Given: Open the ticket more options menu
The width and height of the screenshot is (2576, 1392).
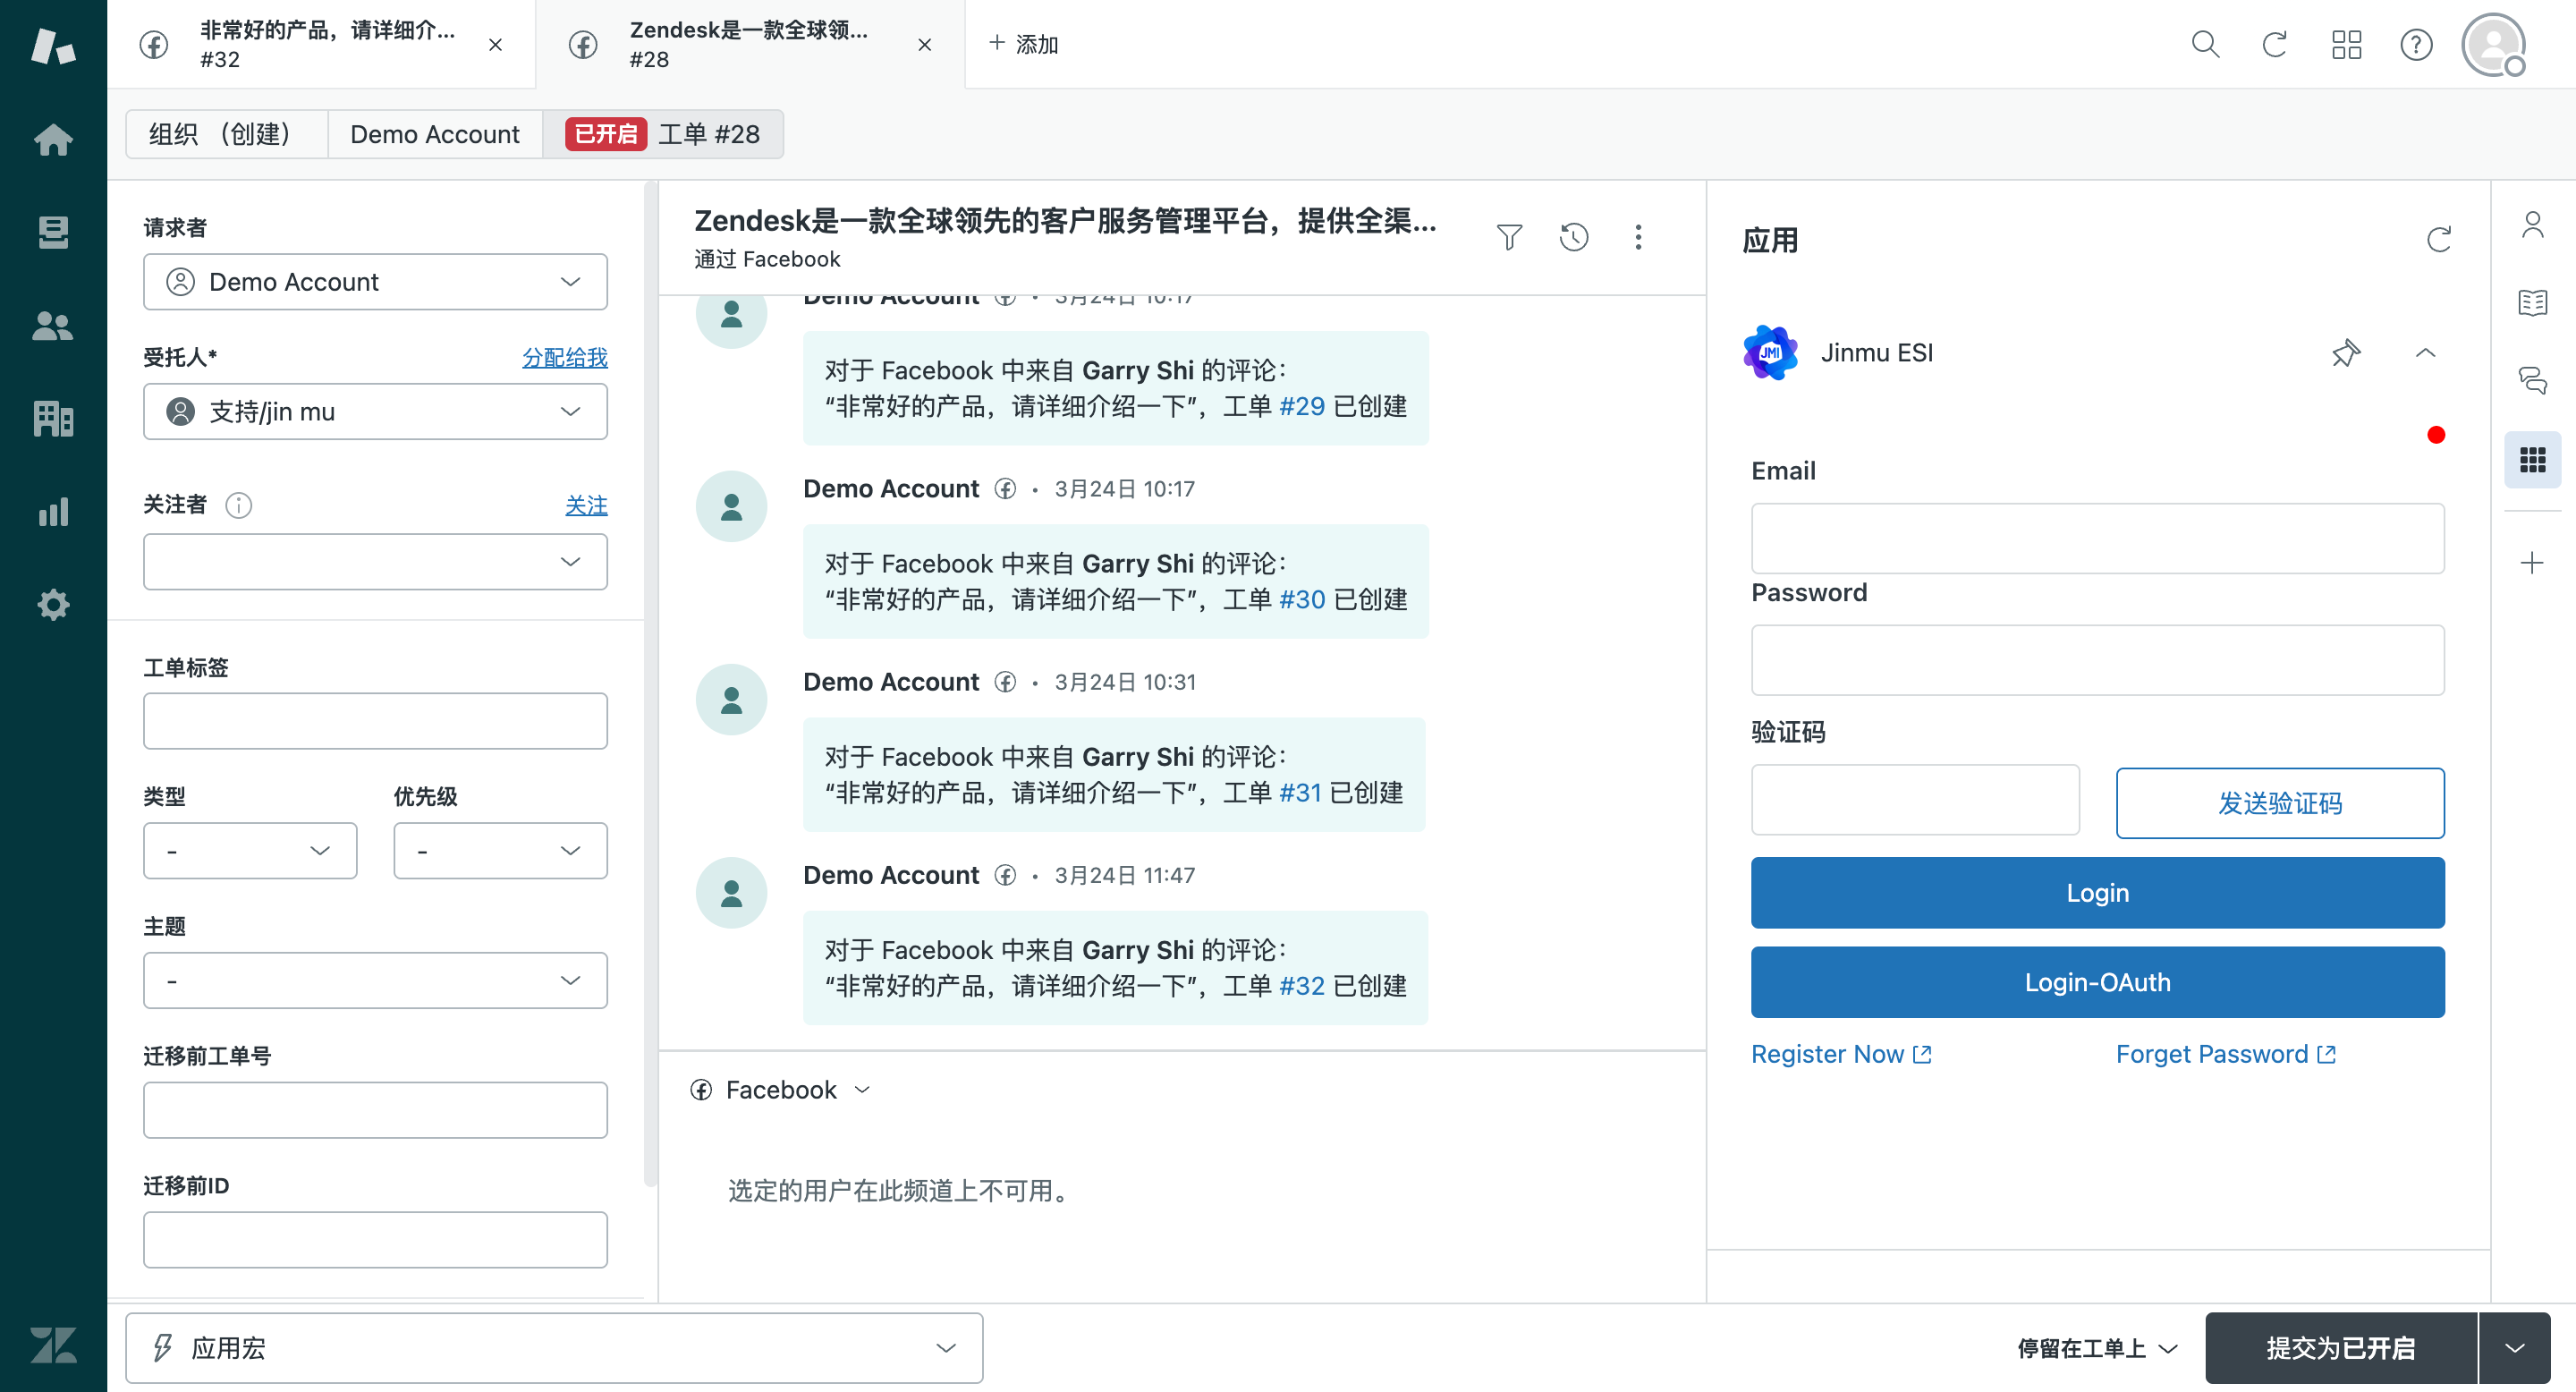Looking at the screenshot, I should coord(1638,237).
